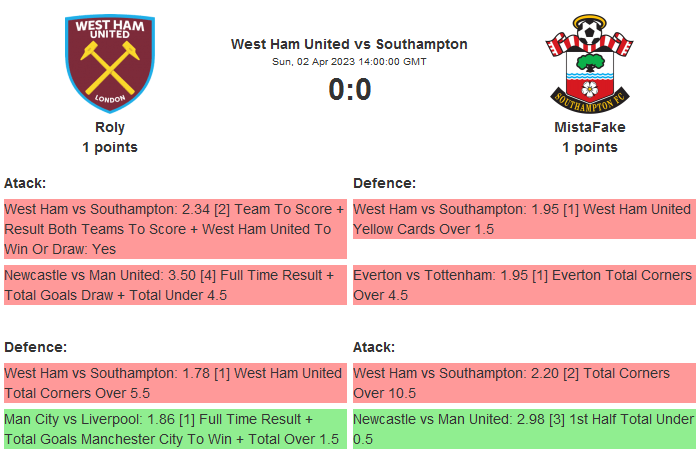This screenshot has width=700, height=460.
Task: Click the match date Sun, 02 Apr 2023
Action: 349,62
